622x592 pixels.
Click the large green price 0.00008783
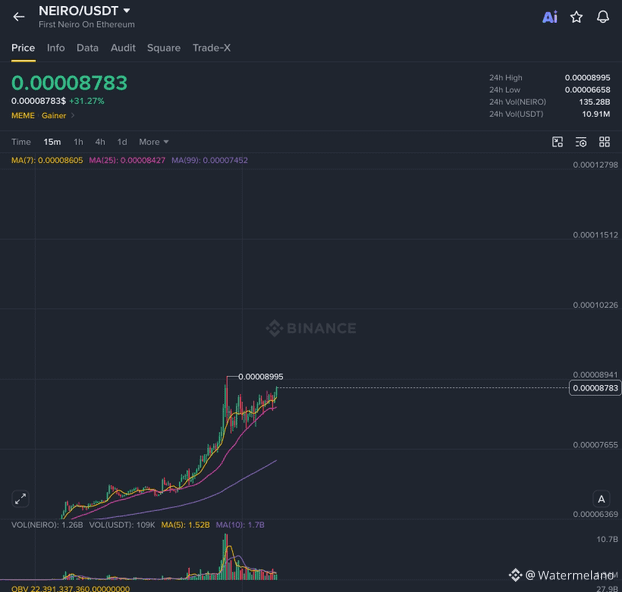point(69,83)
